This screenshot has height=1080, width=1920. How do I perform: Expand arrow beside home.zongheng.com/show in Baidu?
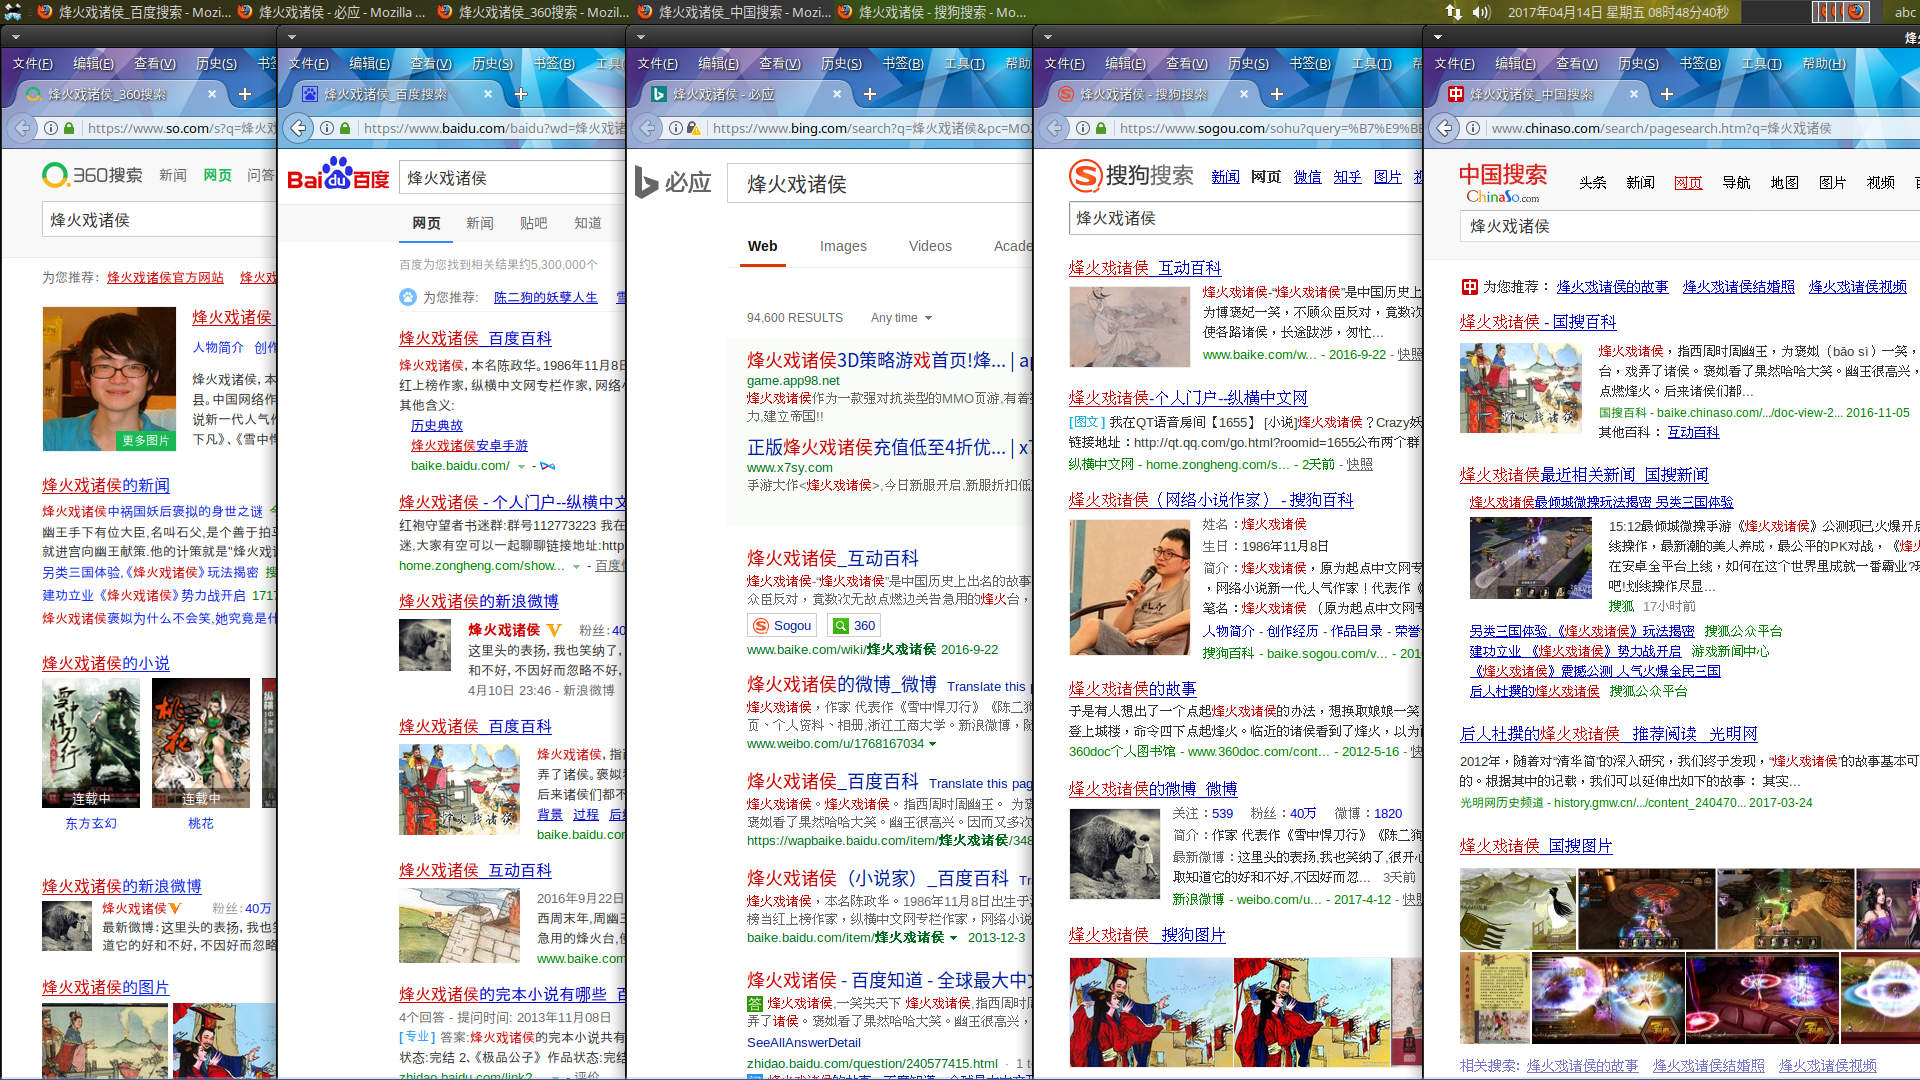576,566
